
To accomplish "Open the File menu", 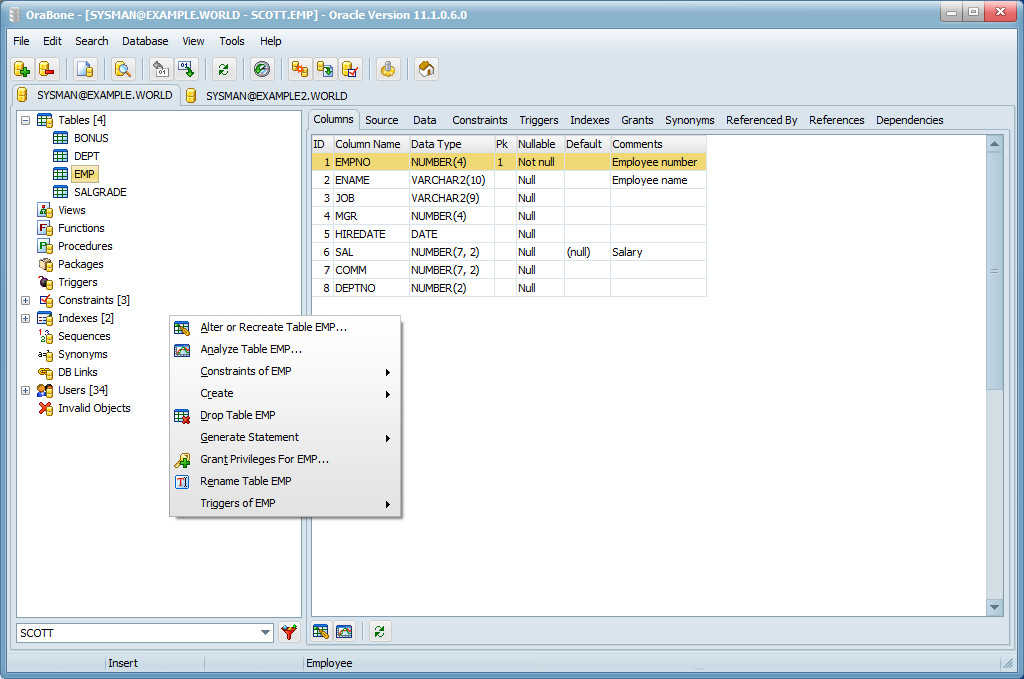I will point(21,41).
